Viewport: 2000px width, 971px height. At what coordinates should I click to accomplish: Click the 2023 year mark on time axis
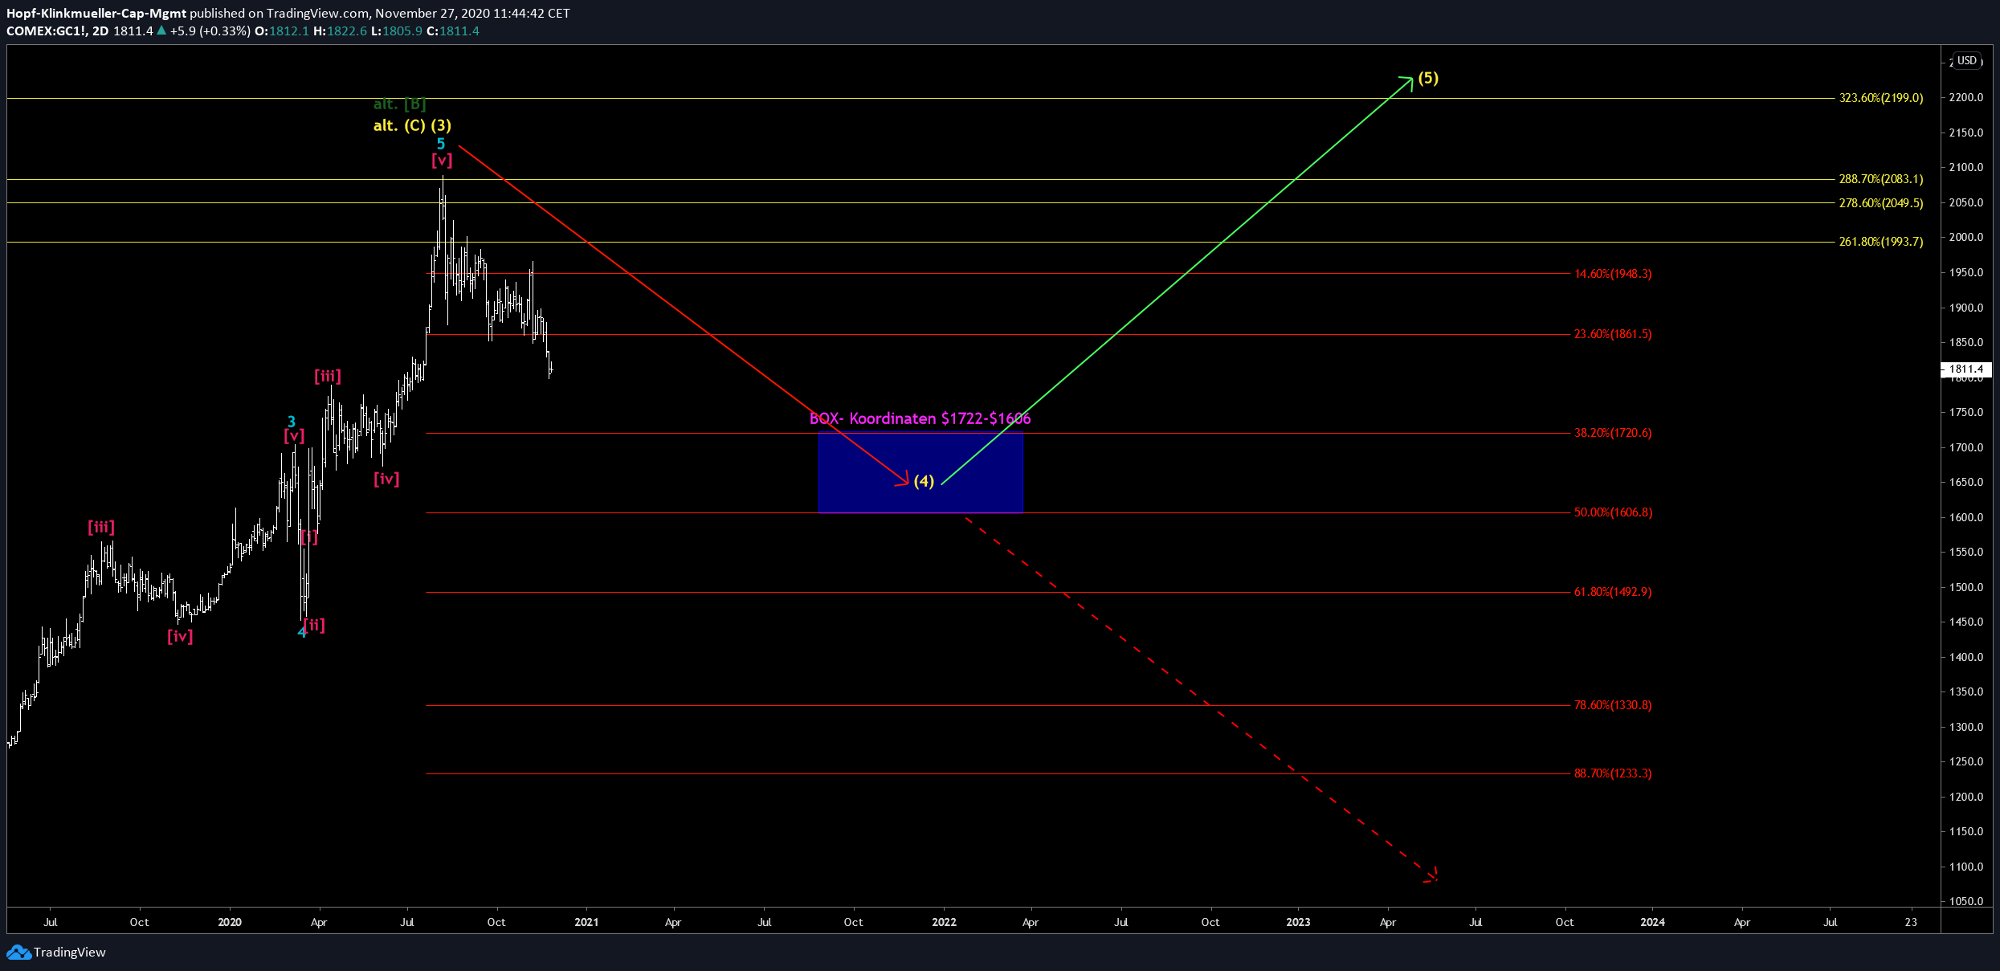[x=1298, y=922]
